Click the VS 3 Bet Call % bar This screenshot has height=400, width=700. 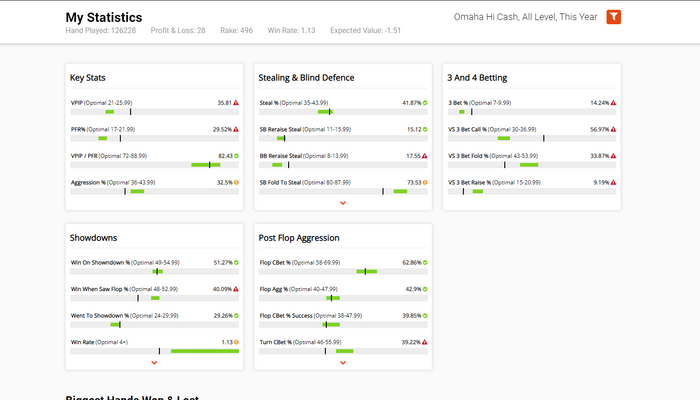532,138
